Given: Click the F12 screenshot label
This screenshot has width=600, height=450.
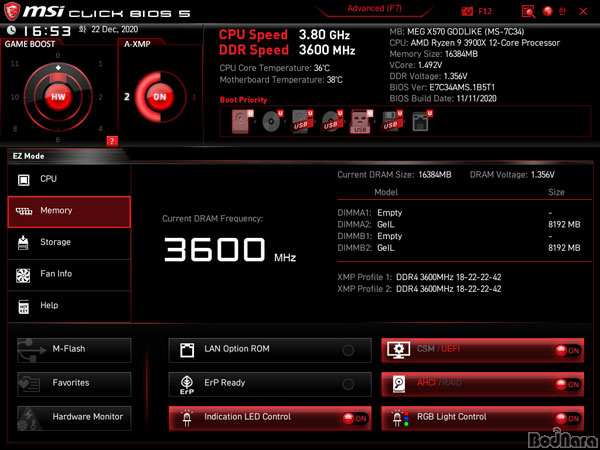Looking at the screenshot, I should point(485,11).
